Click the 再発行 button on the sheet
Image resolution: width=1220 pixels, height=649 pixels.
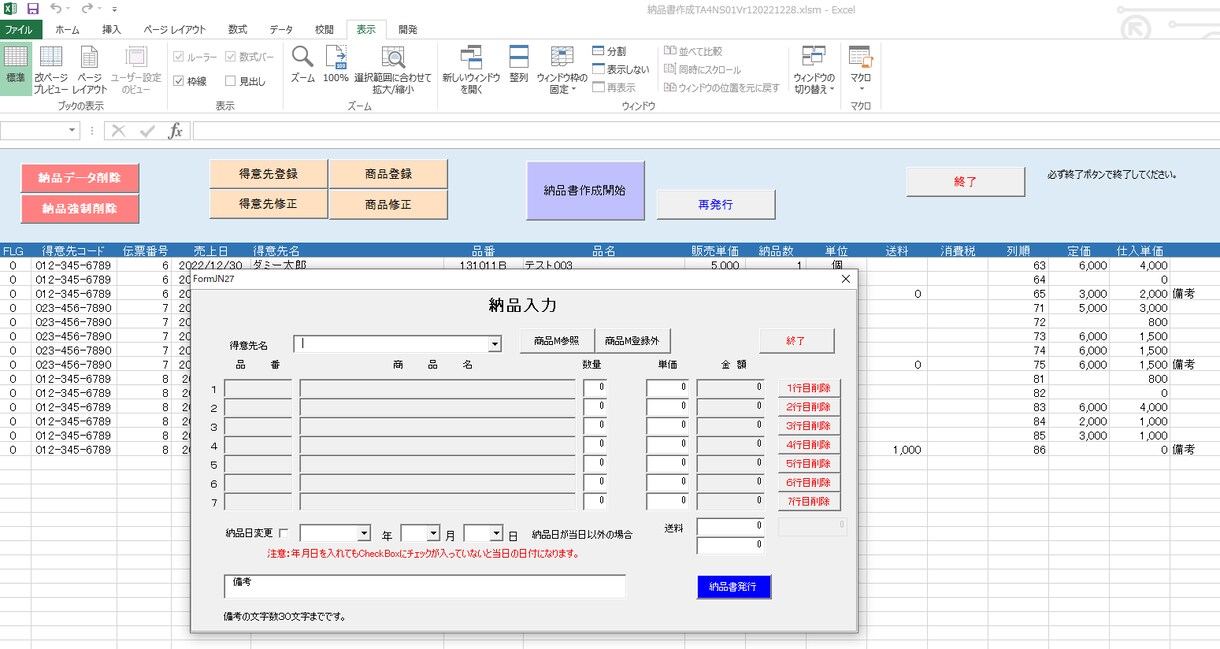point(716,204)
